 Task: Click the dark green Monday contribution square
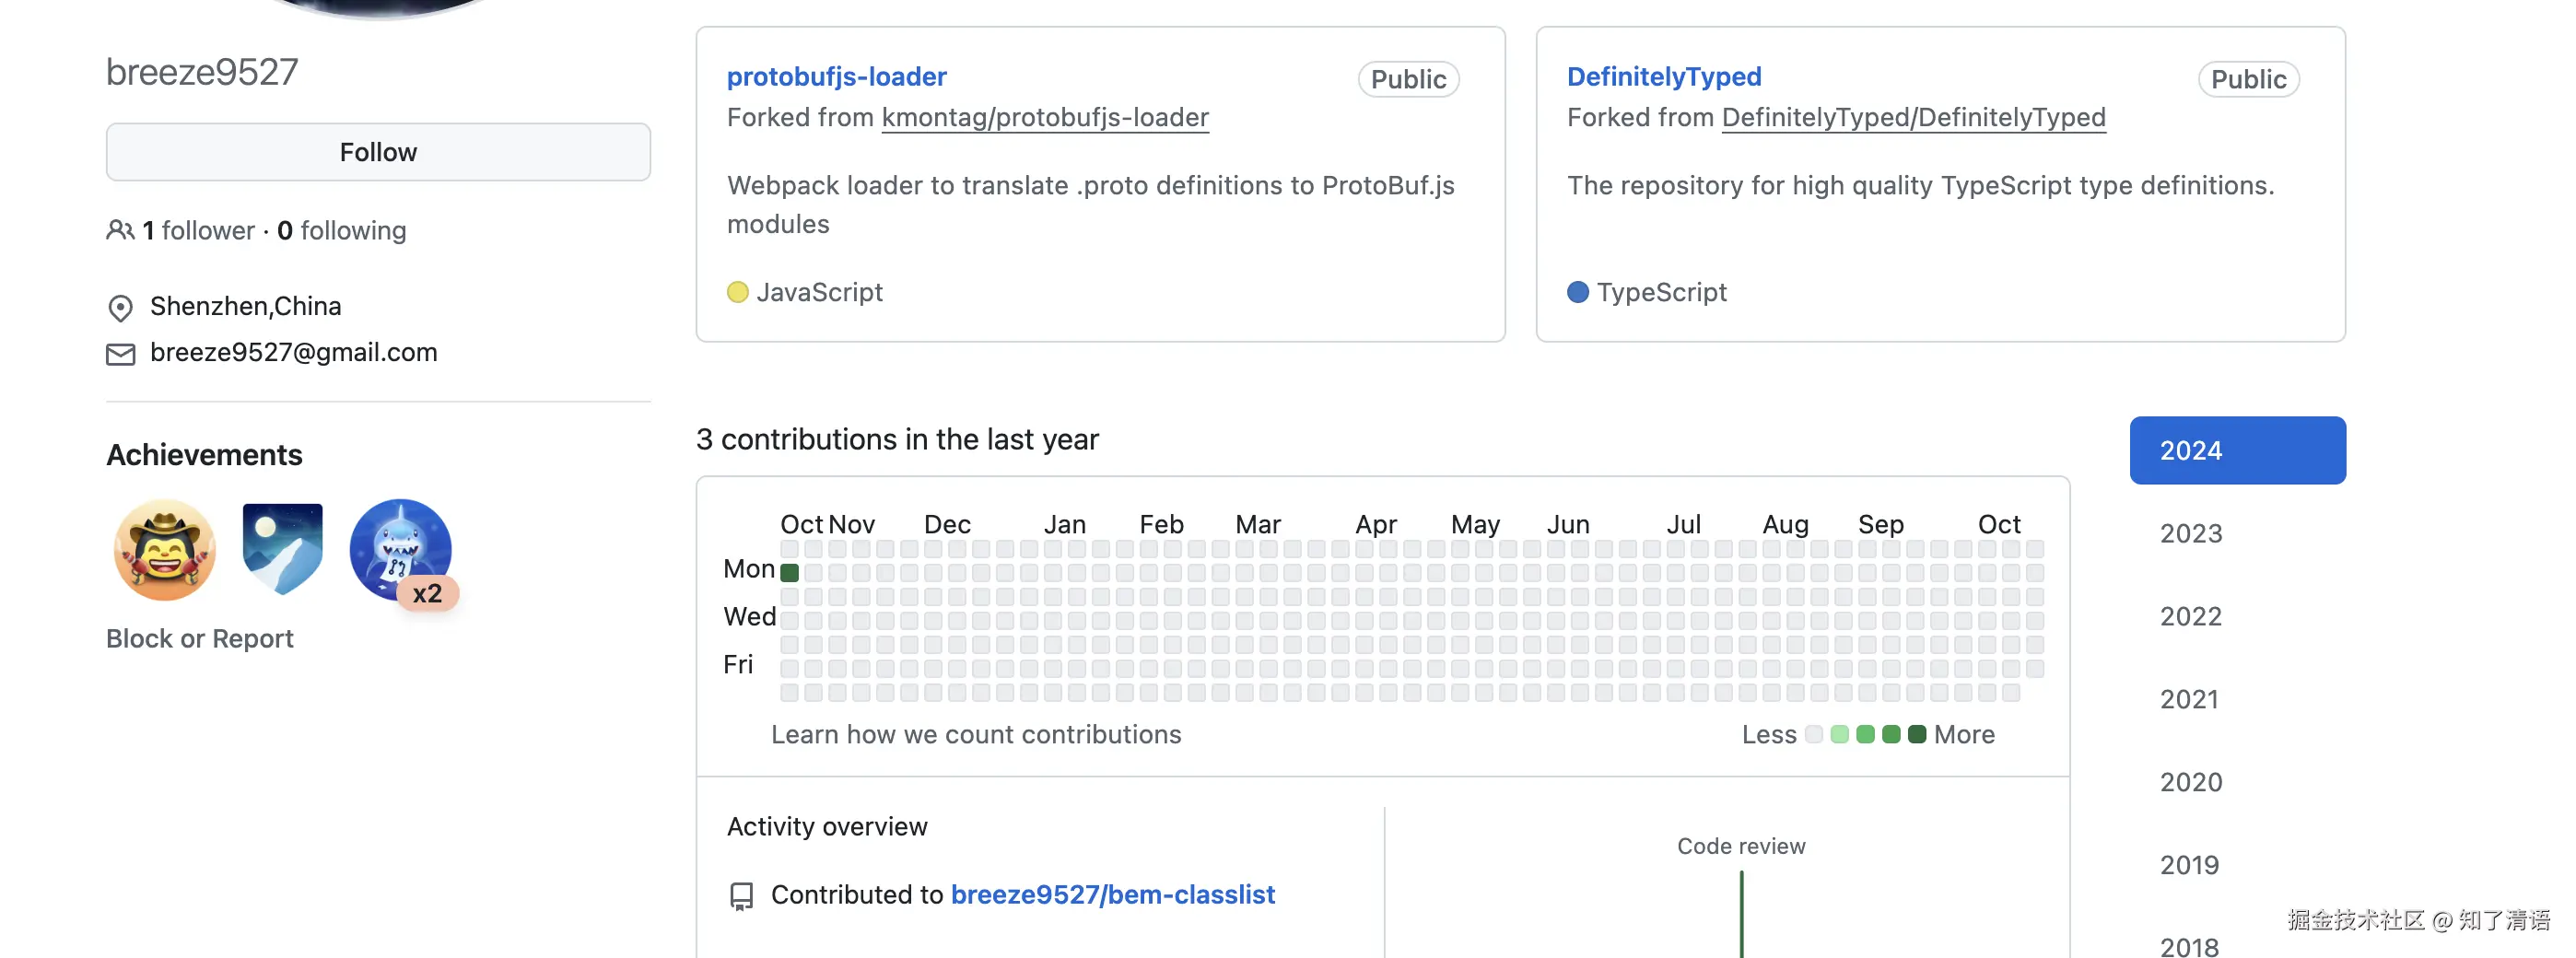coord(789,573)
